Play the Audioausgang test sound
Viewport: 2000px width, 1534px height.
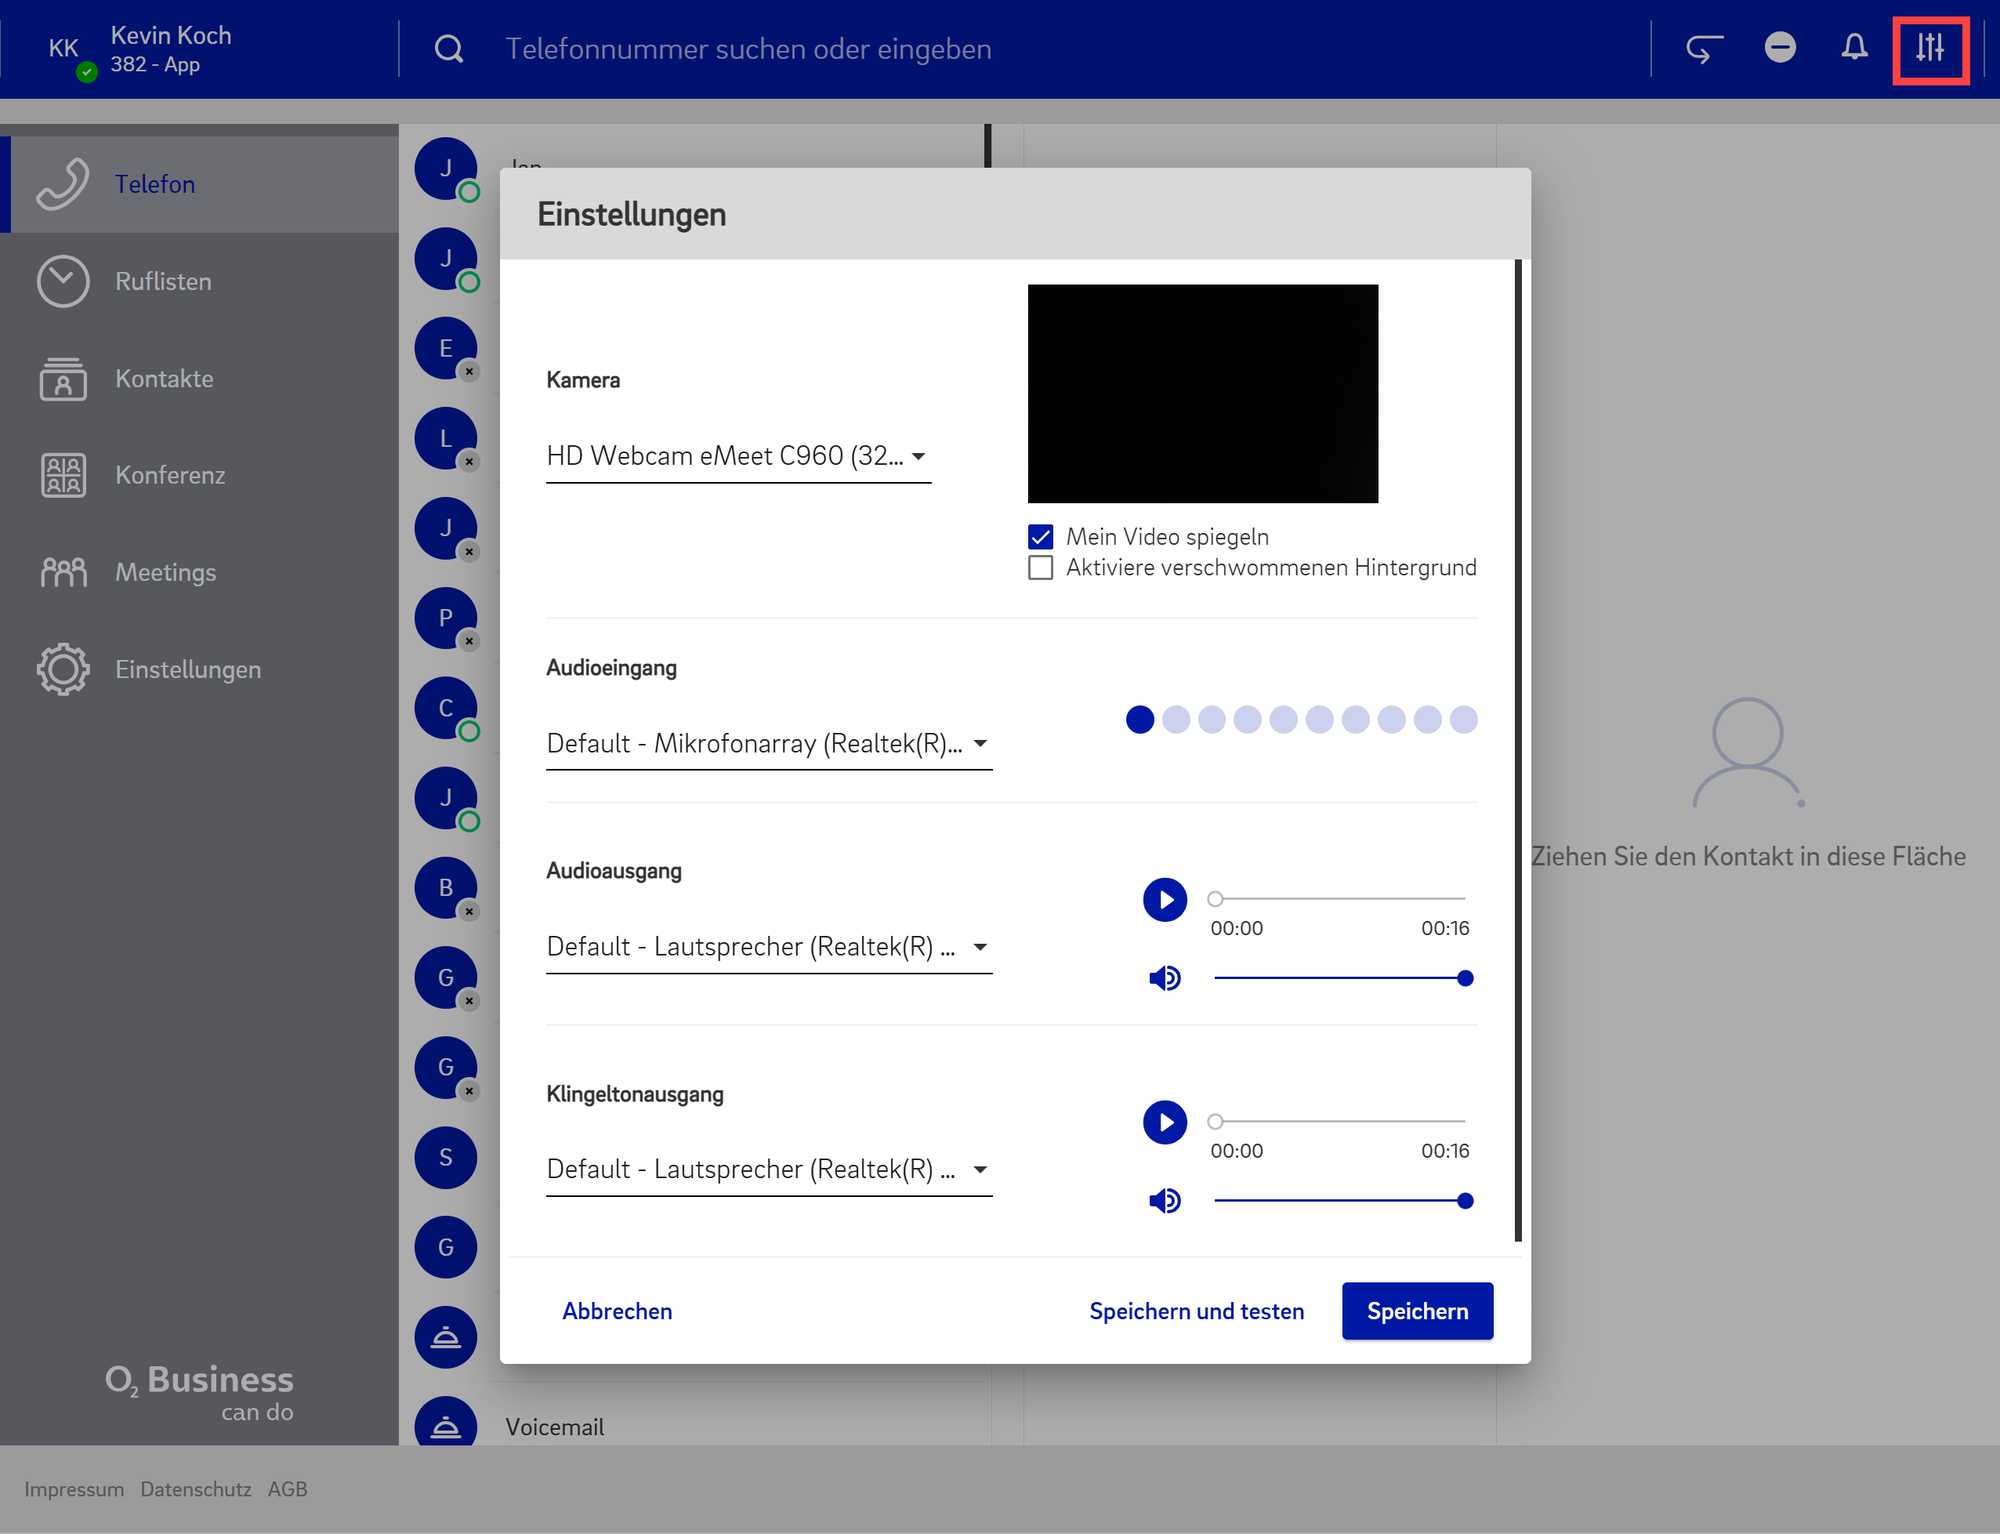click(1164, 900)
